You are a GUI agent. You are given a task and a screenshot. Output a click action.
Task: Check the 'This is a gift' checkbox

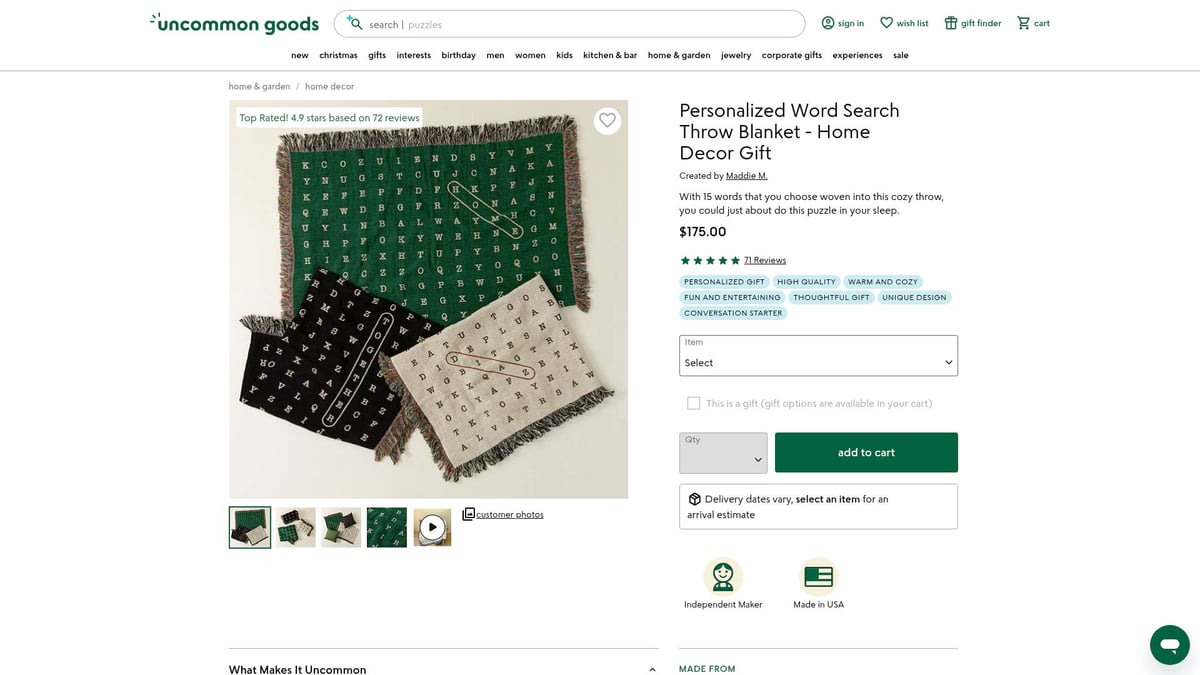pos(693,403)
